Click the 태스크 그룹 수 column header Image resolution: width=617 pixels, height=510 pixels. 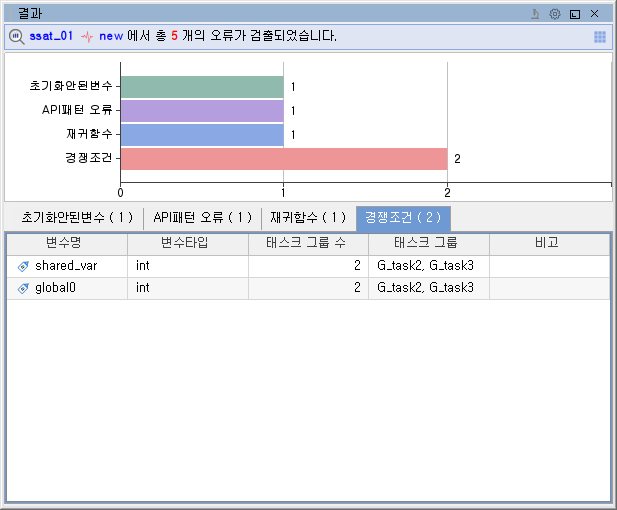pyautogui.click(x=307, y=243)
